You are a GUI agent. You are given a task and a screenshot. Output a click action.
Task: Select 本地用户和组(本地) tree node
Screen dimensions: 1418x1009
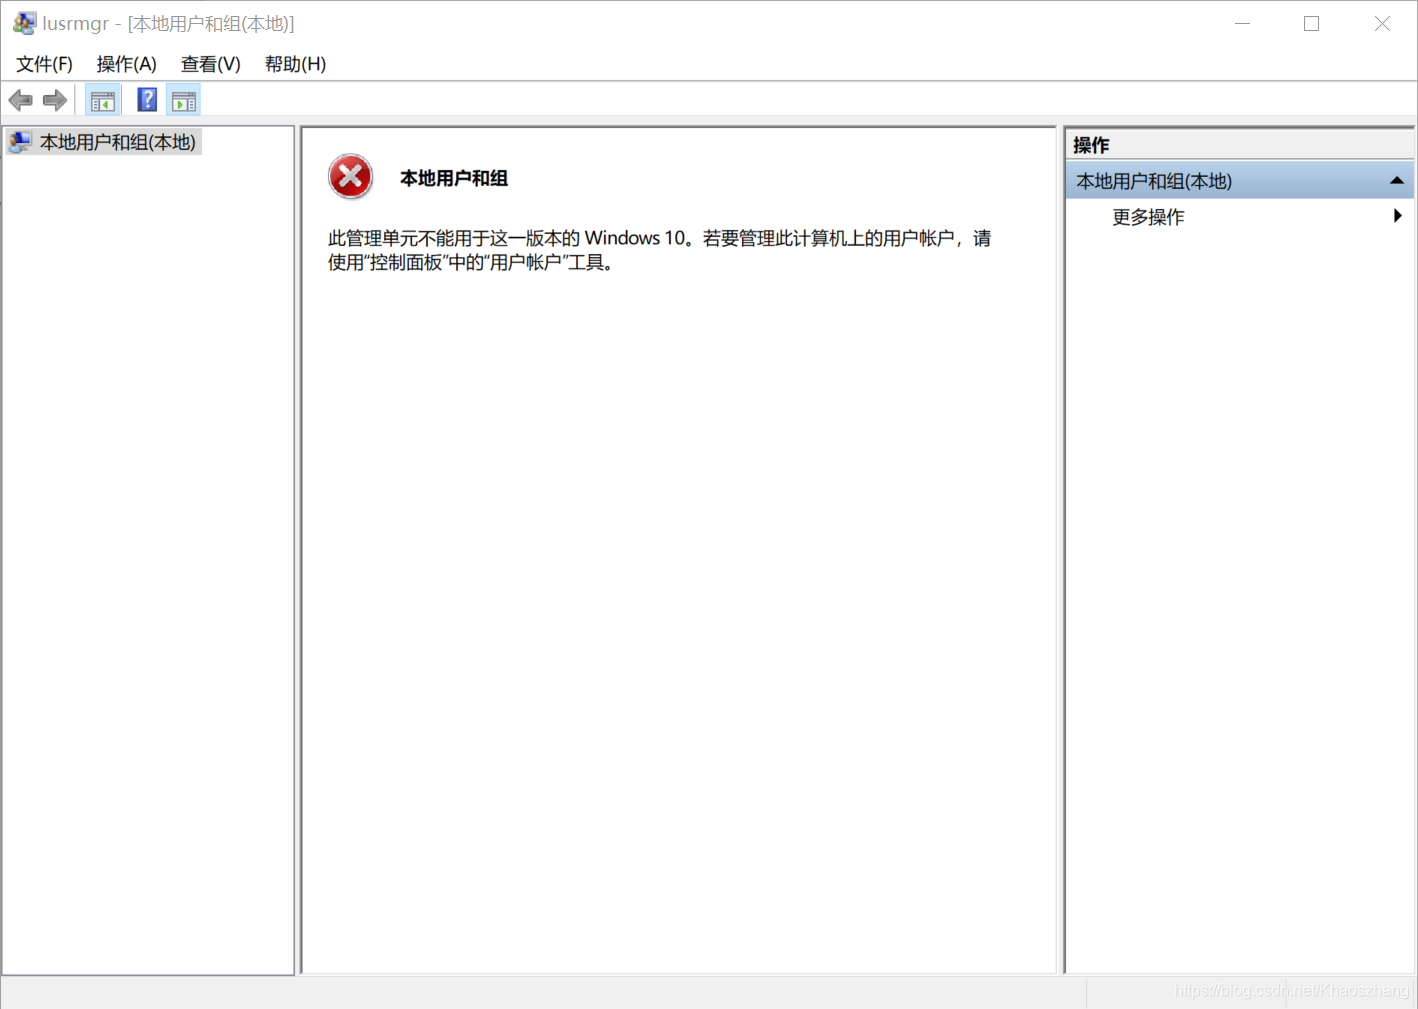point(118,142)
